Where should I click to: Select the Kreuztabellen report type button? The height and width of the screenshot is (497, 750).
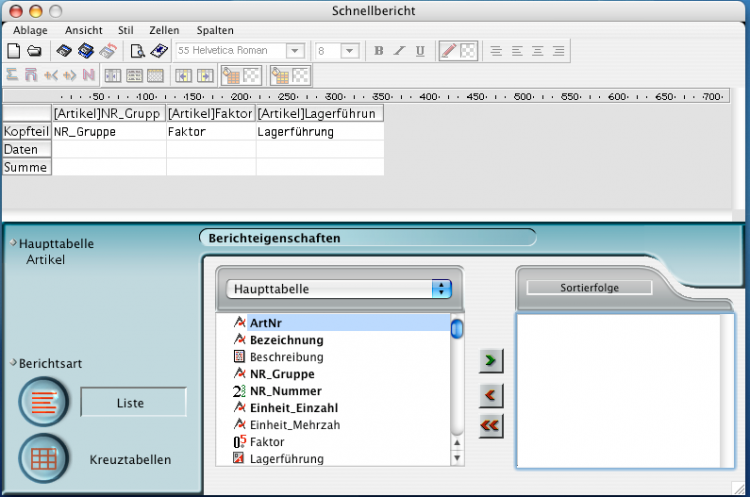point(44,459)
